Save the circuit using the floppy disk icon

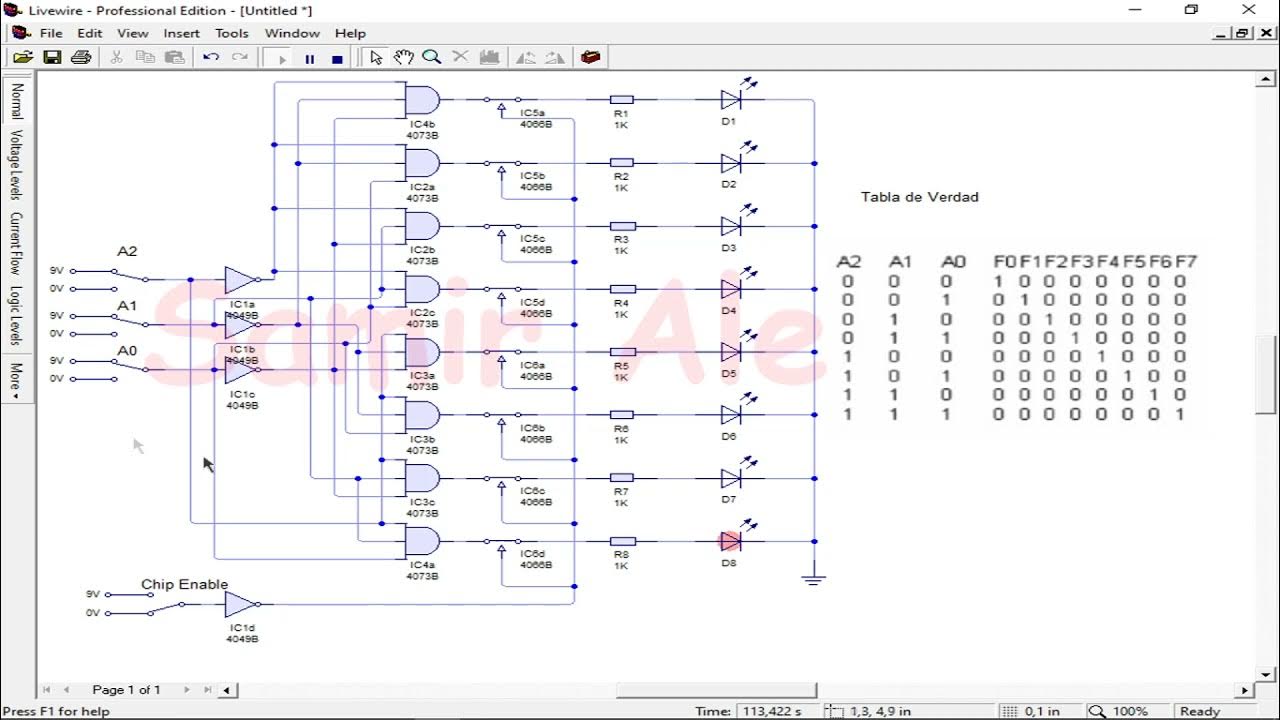point(52,58)
